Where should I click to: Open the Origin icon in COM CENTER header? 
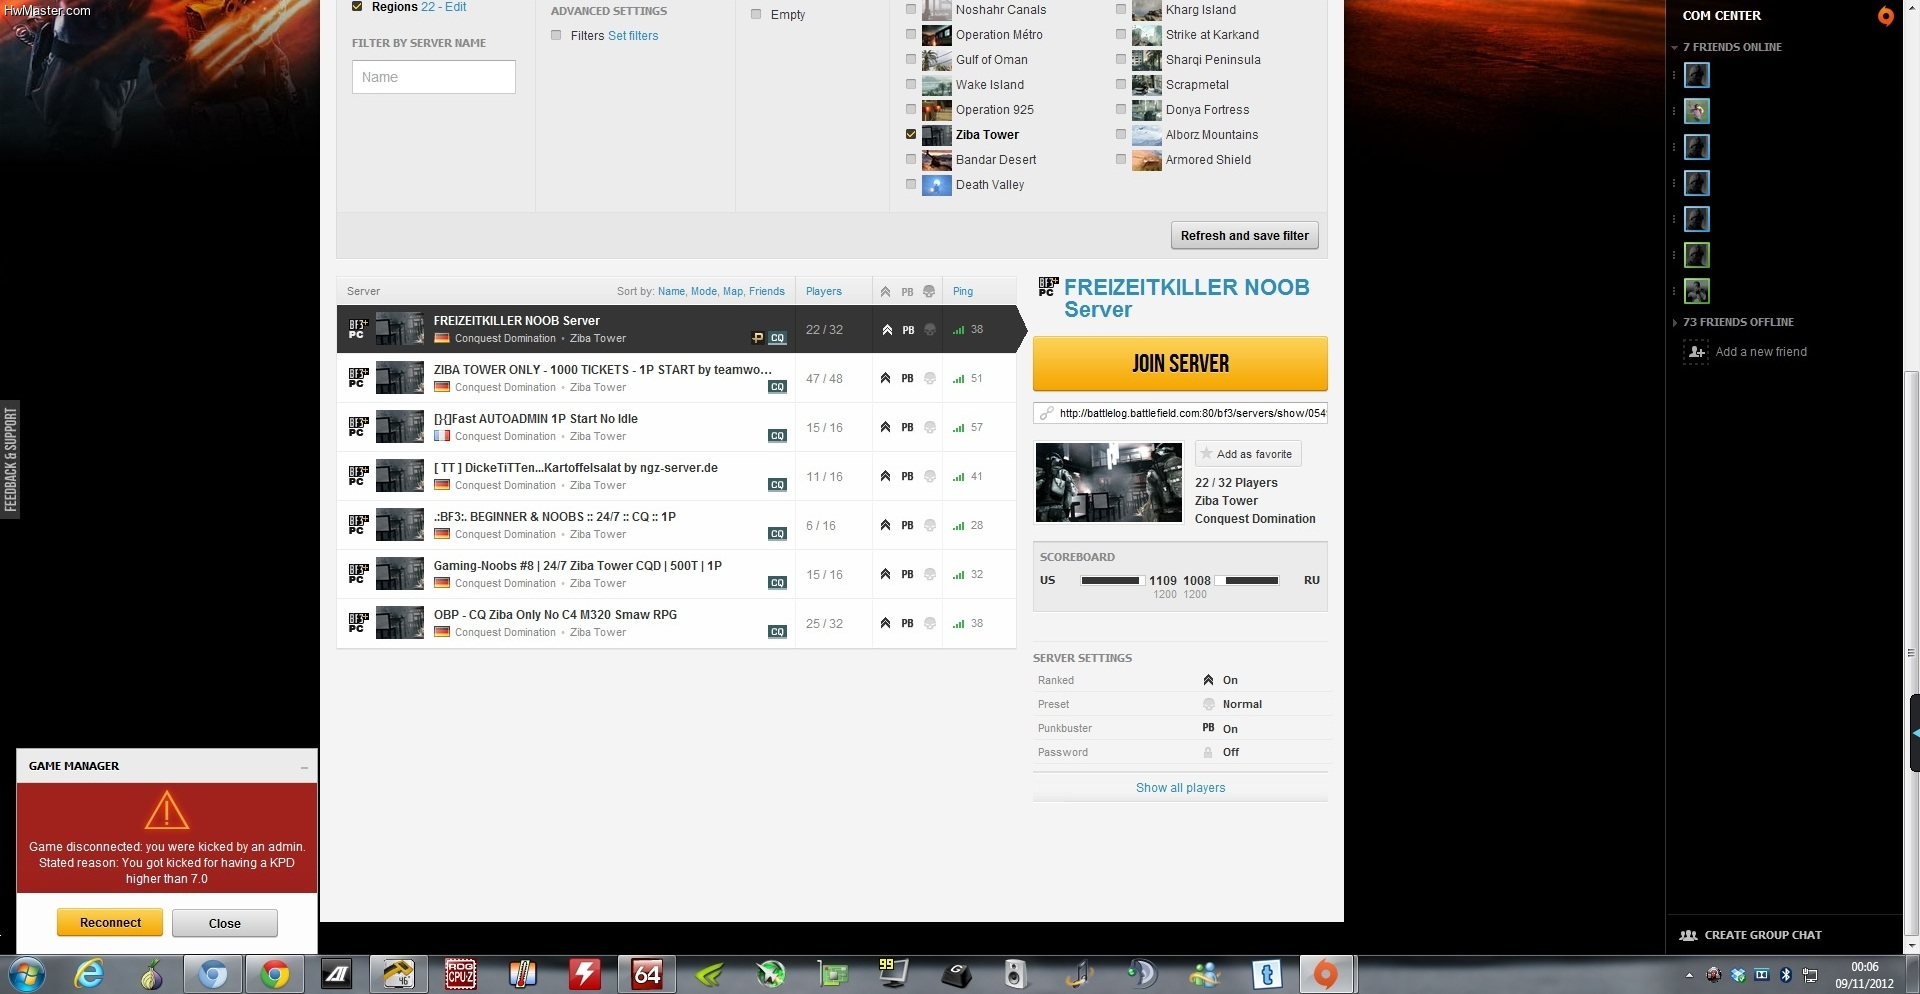coord(1885,16)
